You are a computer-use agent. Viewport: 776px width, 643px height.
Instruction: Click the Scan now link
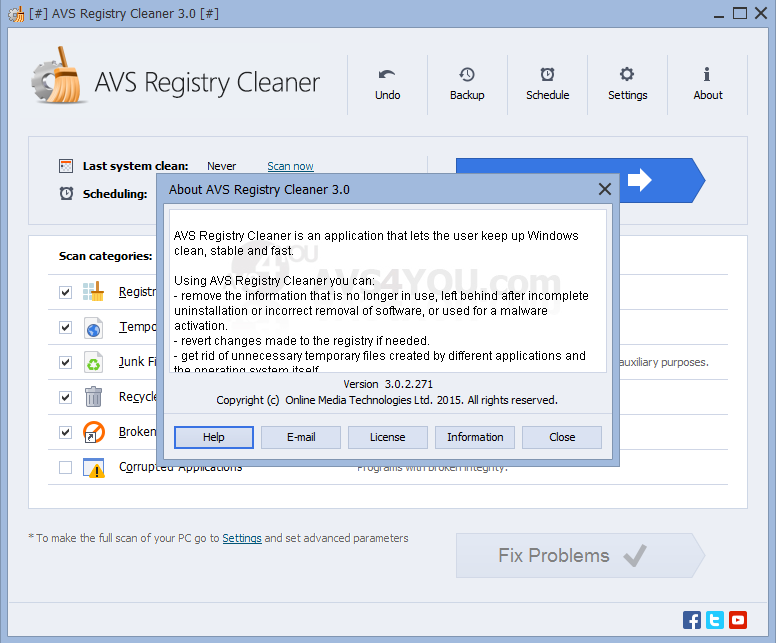(x=291, y=166)
